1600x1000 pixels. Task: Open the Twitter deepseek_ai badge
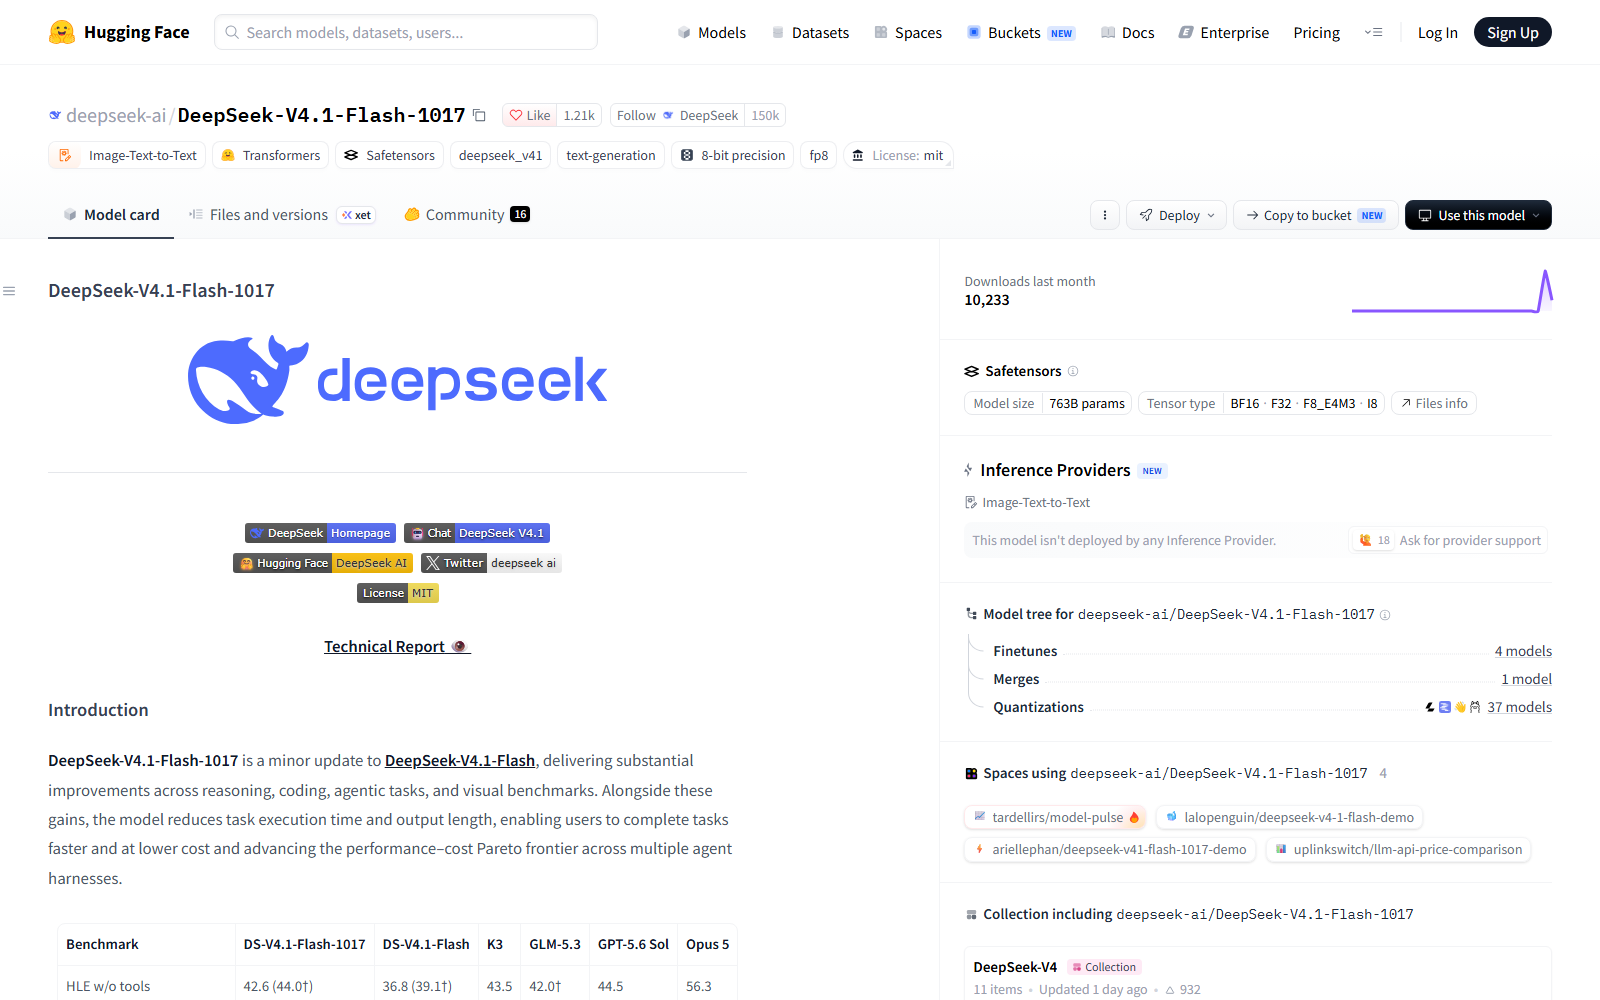(491, 563)
